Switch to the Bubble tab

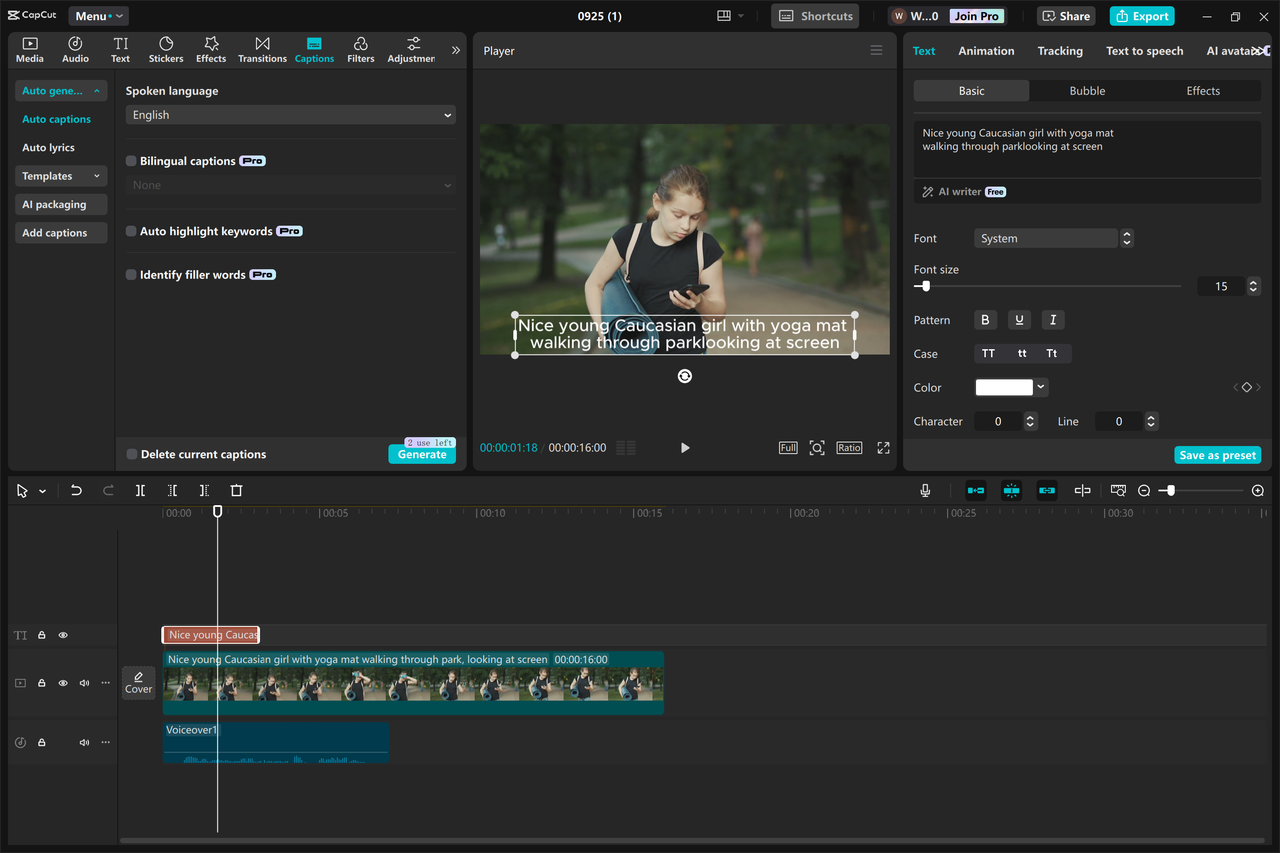[x=1086, y=90]
